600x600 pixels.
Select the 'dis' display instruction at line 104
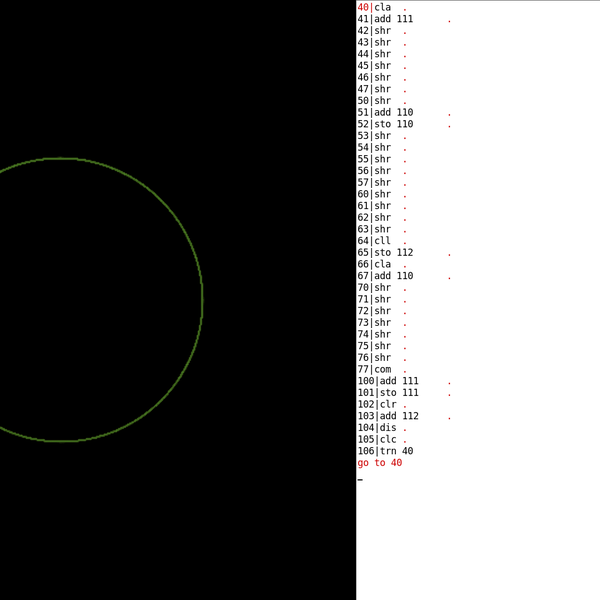(388, 428)
